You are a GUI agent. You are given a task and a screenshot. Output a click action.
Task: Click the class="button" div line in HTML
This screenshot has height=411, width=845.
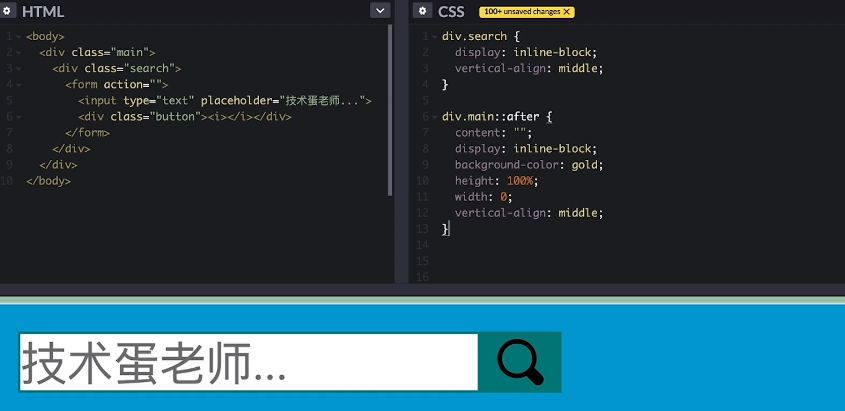(x=185, y=116)
